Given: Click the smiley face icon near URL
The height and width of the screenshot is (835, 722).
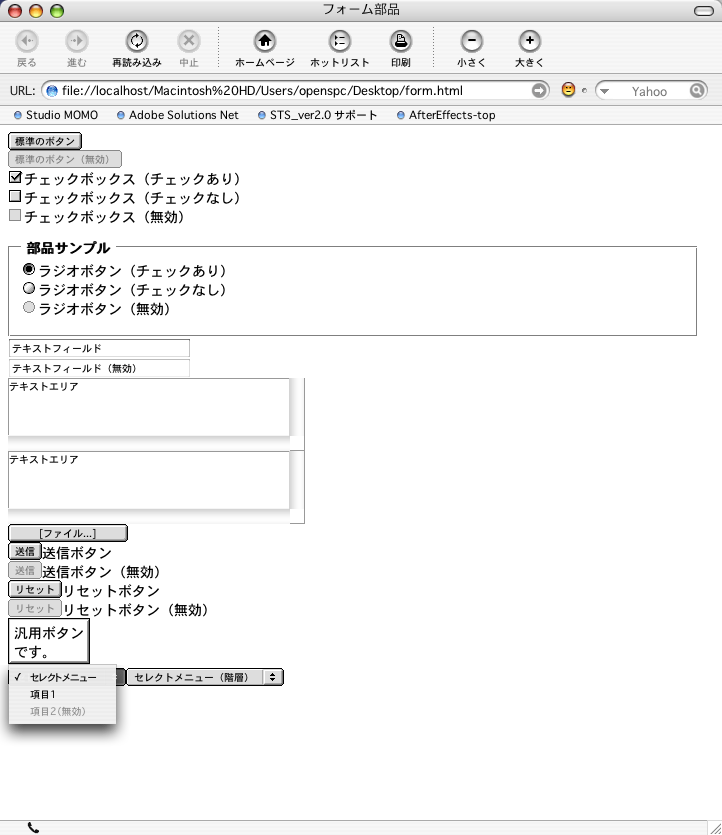Looking at the screenshot, I should (x=569, y=89).
